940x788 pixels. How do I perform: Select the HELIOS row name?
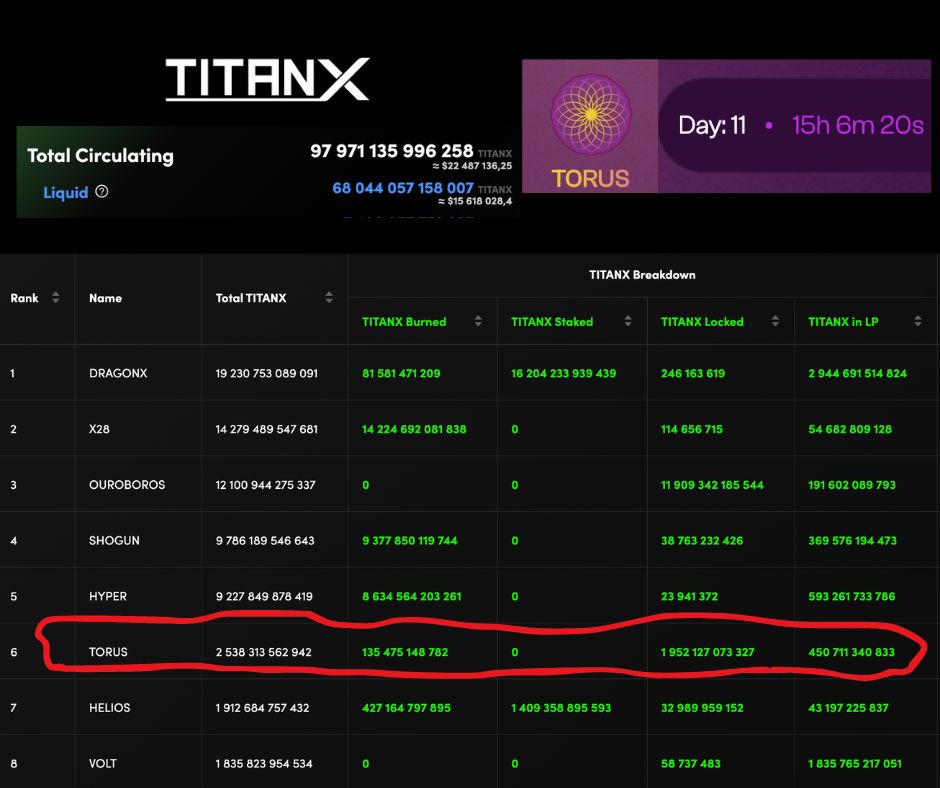110,708
